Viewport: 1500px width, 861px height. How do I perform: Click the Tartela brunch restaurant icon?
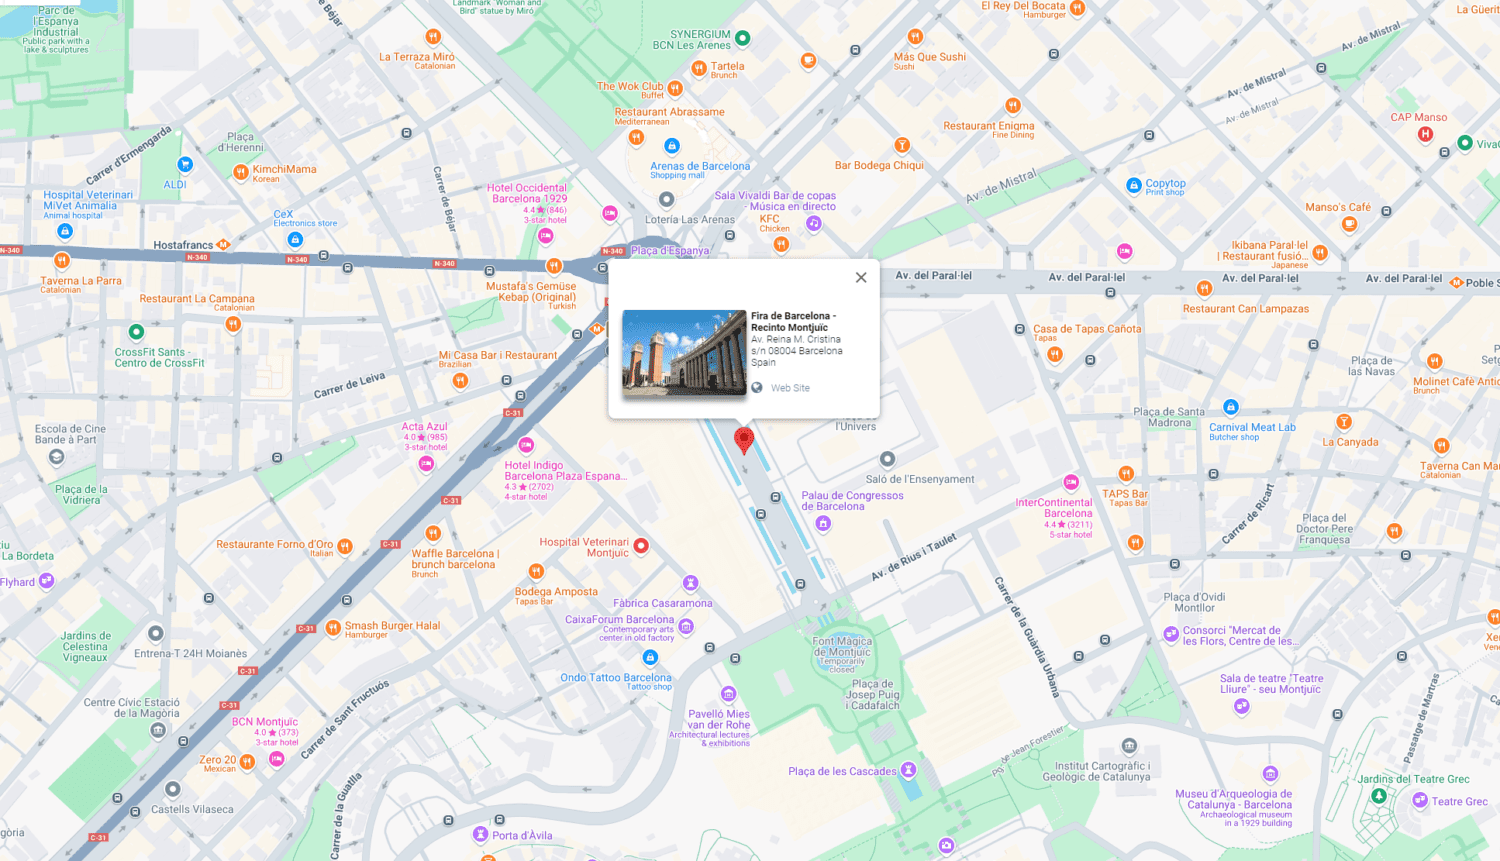pos(700,68)
